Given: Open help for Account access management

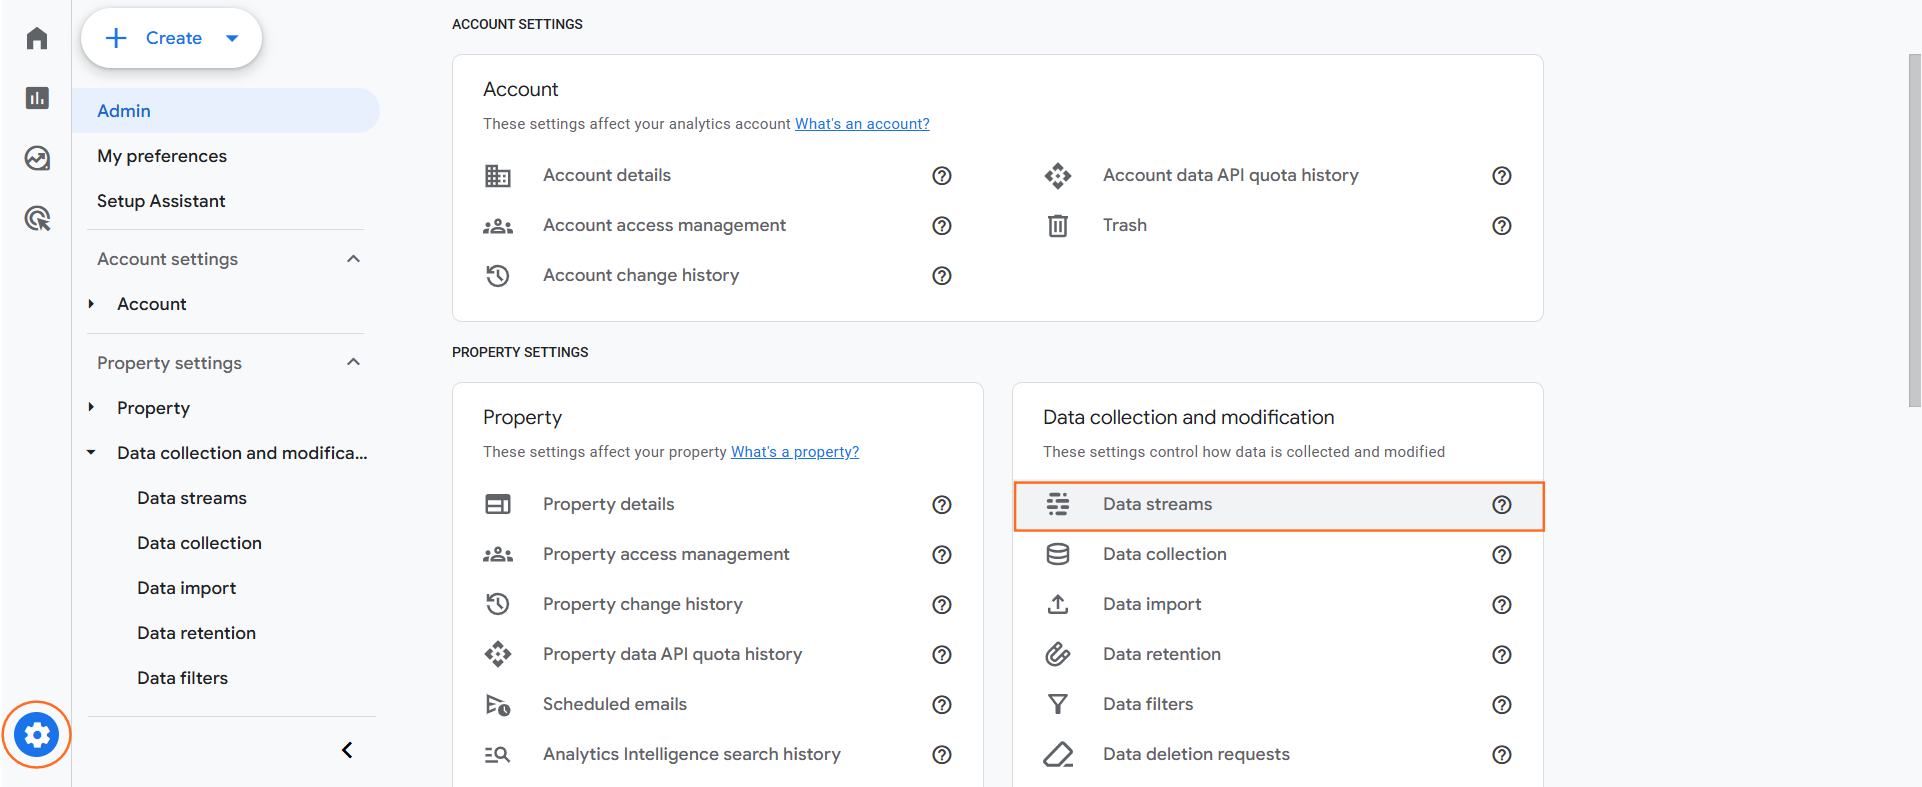Looking at the screenshot, I should coord(942,226).
